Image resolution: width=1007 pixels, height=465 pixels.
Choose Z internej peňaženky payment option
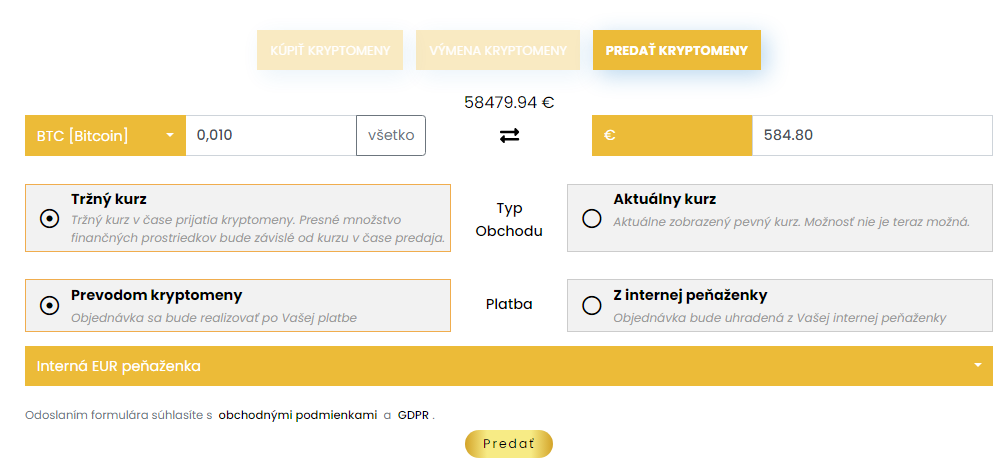pyautogui.click(x=592, y=305)
